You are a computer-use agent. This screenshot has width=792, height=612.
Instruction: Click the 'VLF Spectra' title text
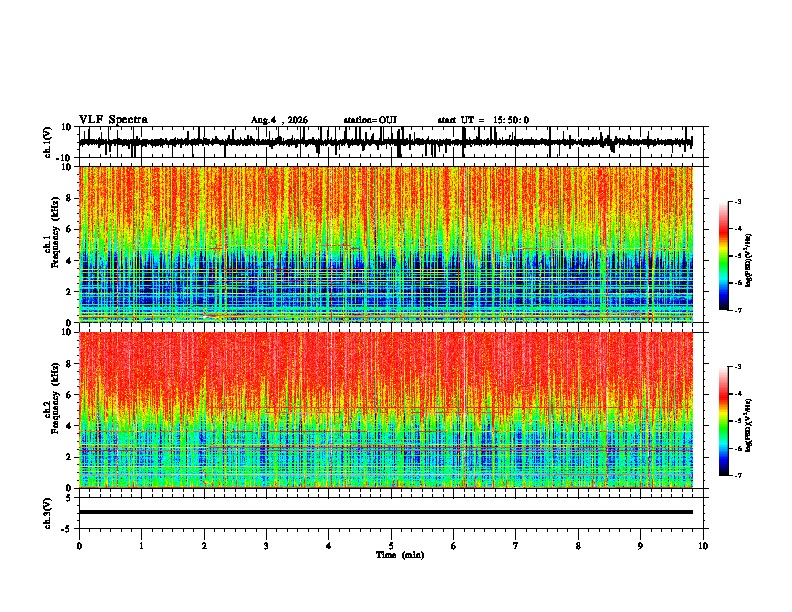tap(113, 120)
